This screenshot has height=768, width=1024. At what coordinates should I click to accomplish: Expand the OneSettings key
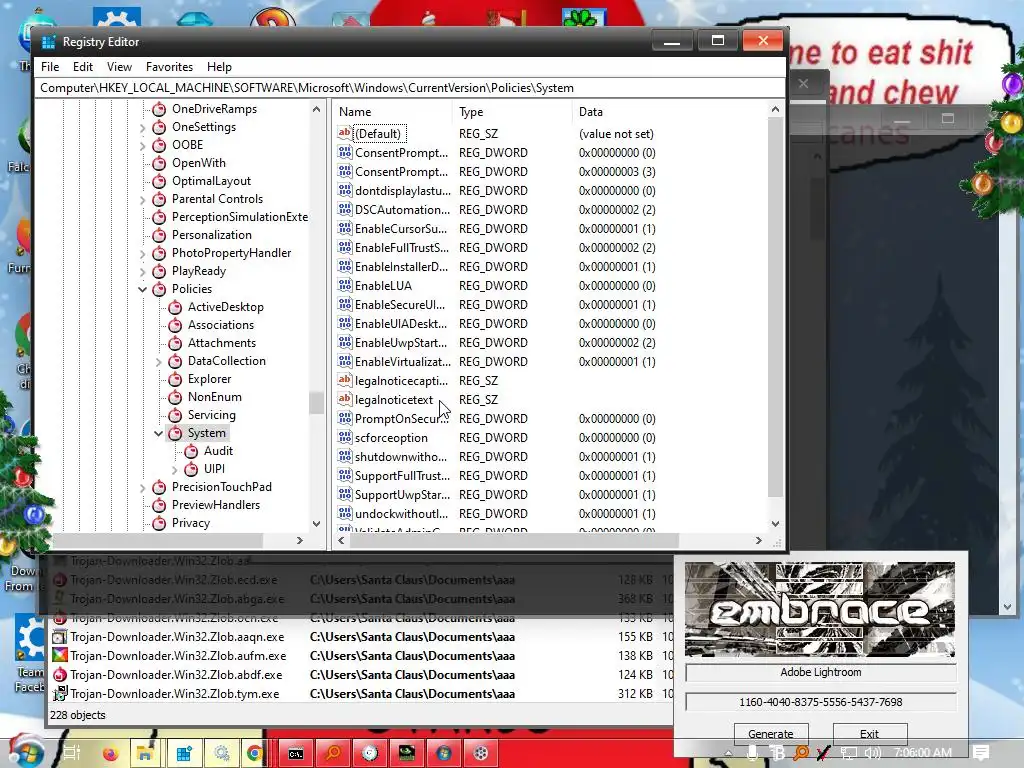pos(142,127)
